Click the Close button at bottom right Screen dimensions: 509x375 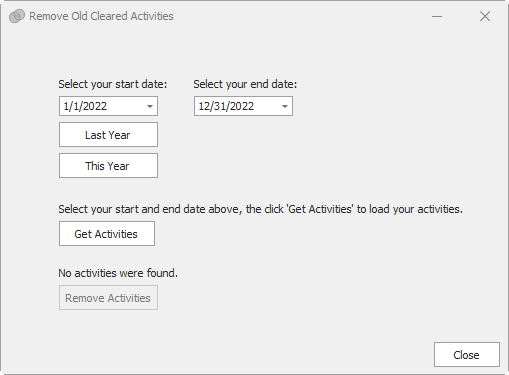tap(467, 355)
